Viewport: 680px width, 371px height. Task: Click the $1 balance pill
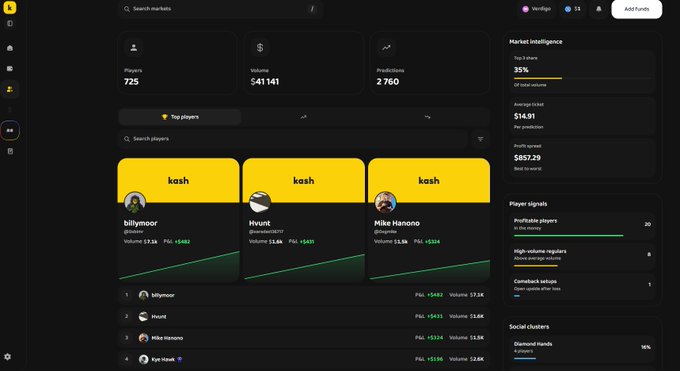tap(573, 9)
